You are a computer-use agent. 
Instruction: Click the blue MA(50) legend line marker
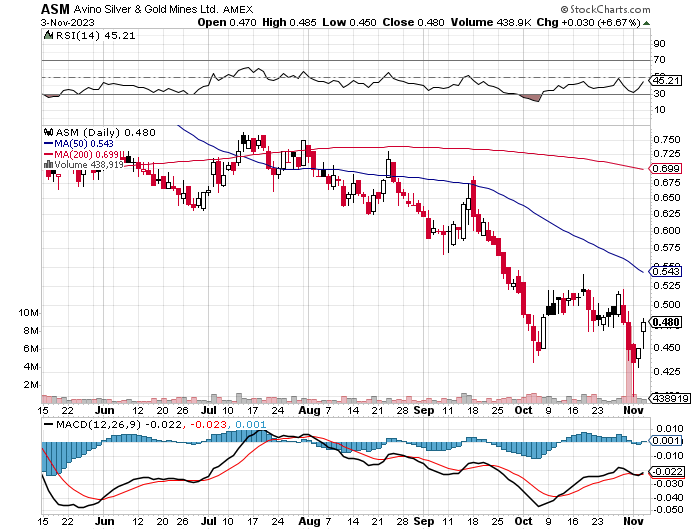tap(49, 144)
